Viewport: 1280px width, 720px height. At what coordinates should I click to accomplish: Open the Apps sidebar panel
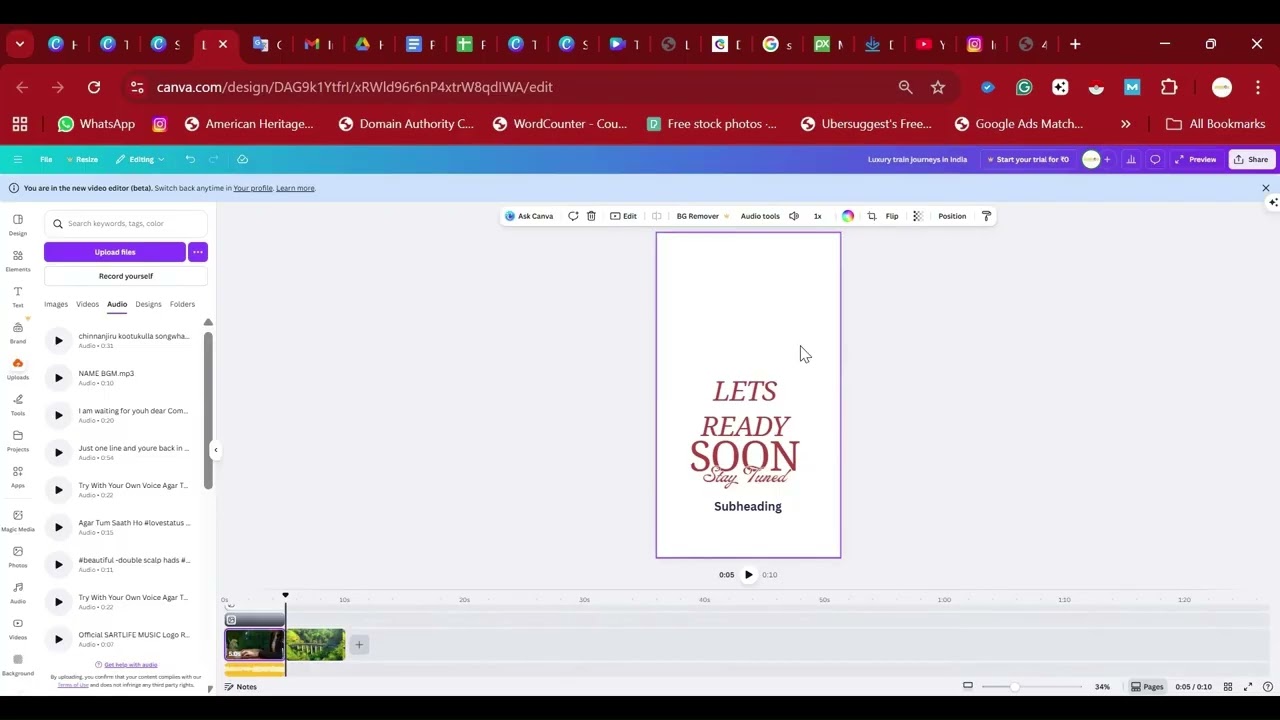click(x=18, y=477)
